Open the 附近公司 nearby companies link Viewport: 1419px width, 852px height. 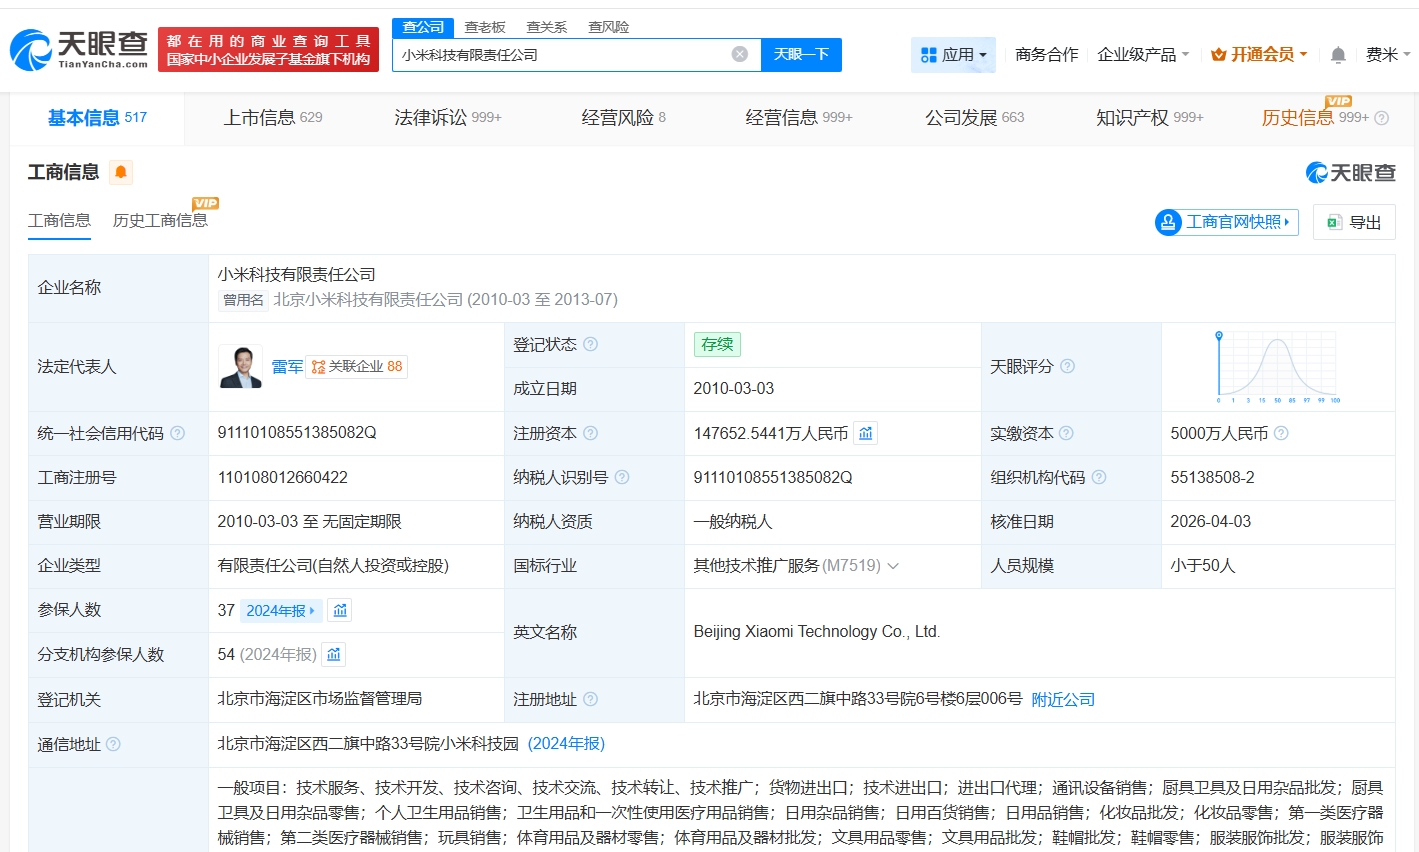1063,699
